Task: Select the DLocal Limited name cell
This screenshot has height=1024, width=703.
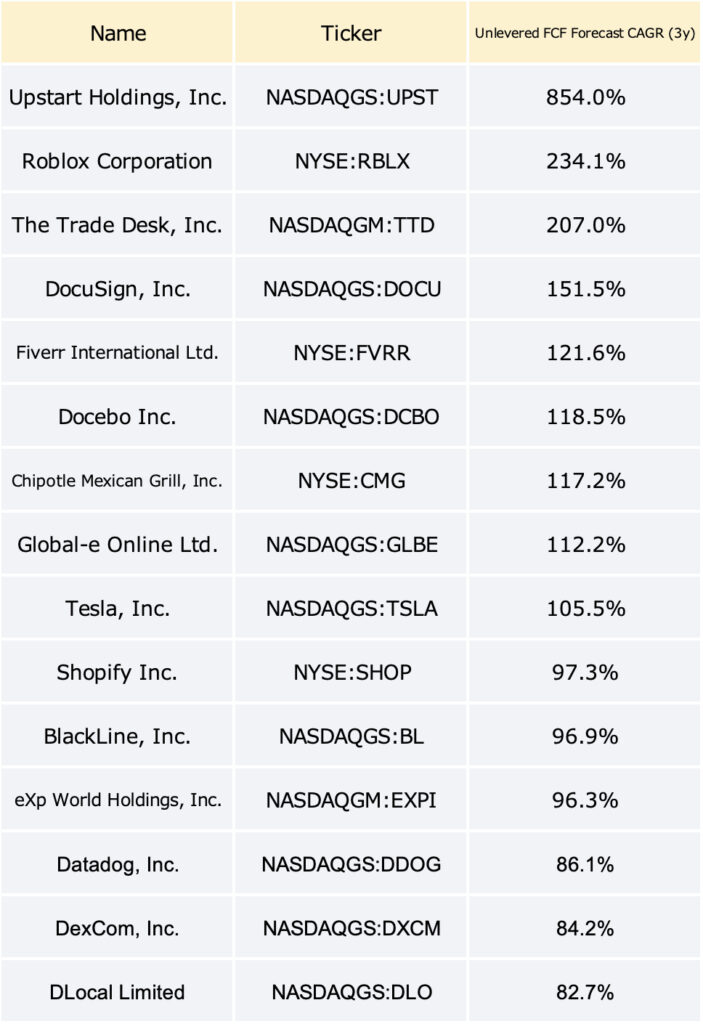Action: click(117, 993)
